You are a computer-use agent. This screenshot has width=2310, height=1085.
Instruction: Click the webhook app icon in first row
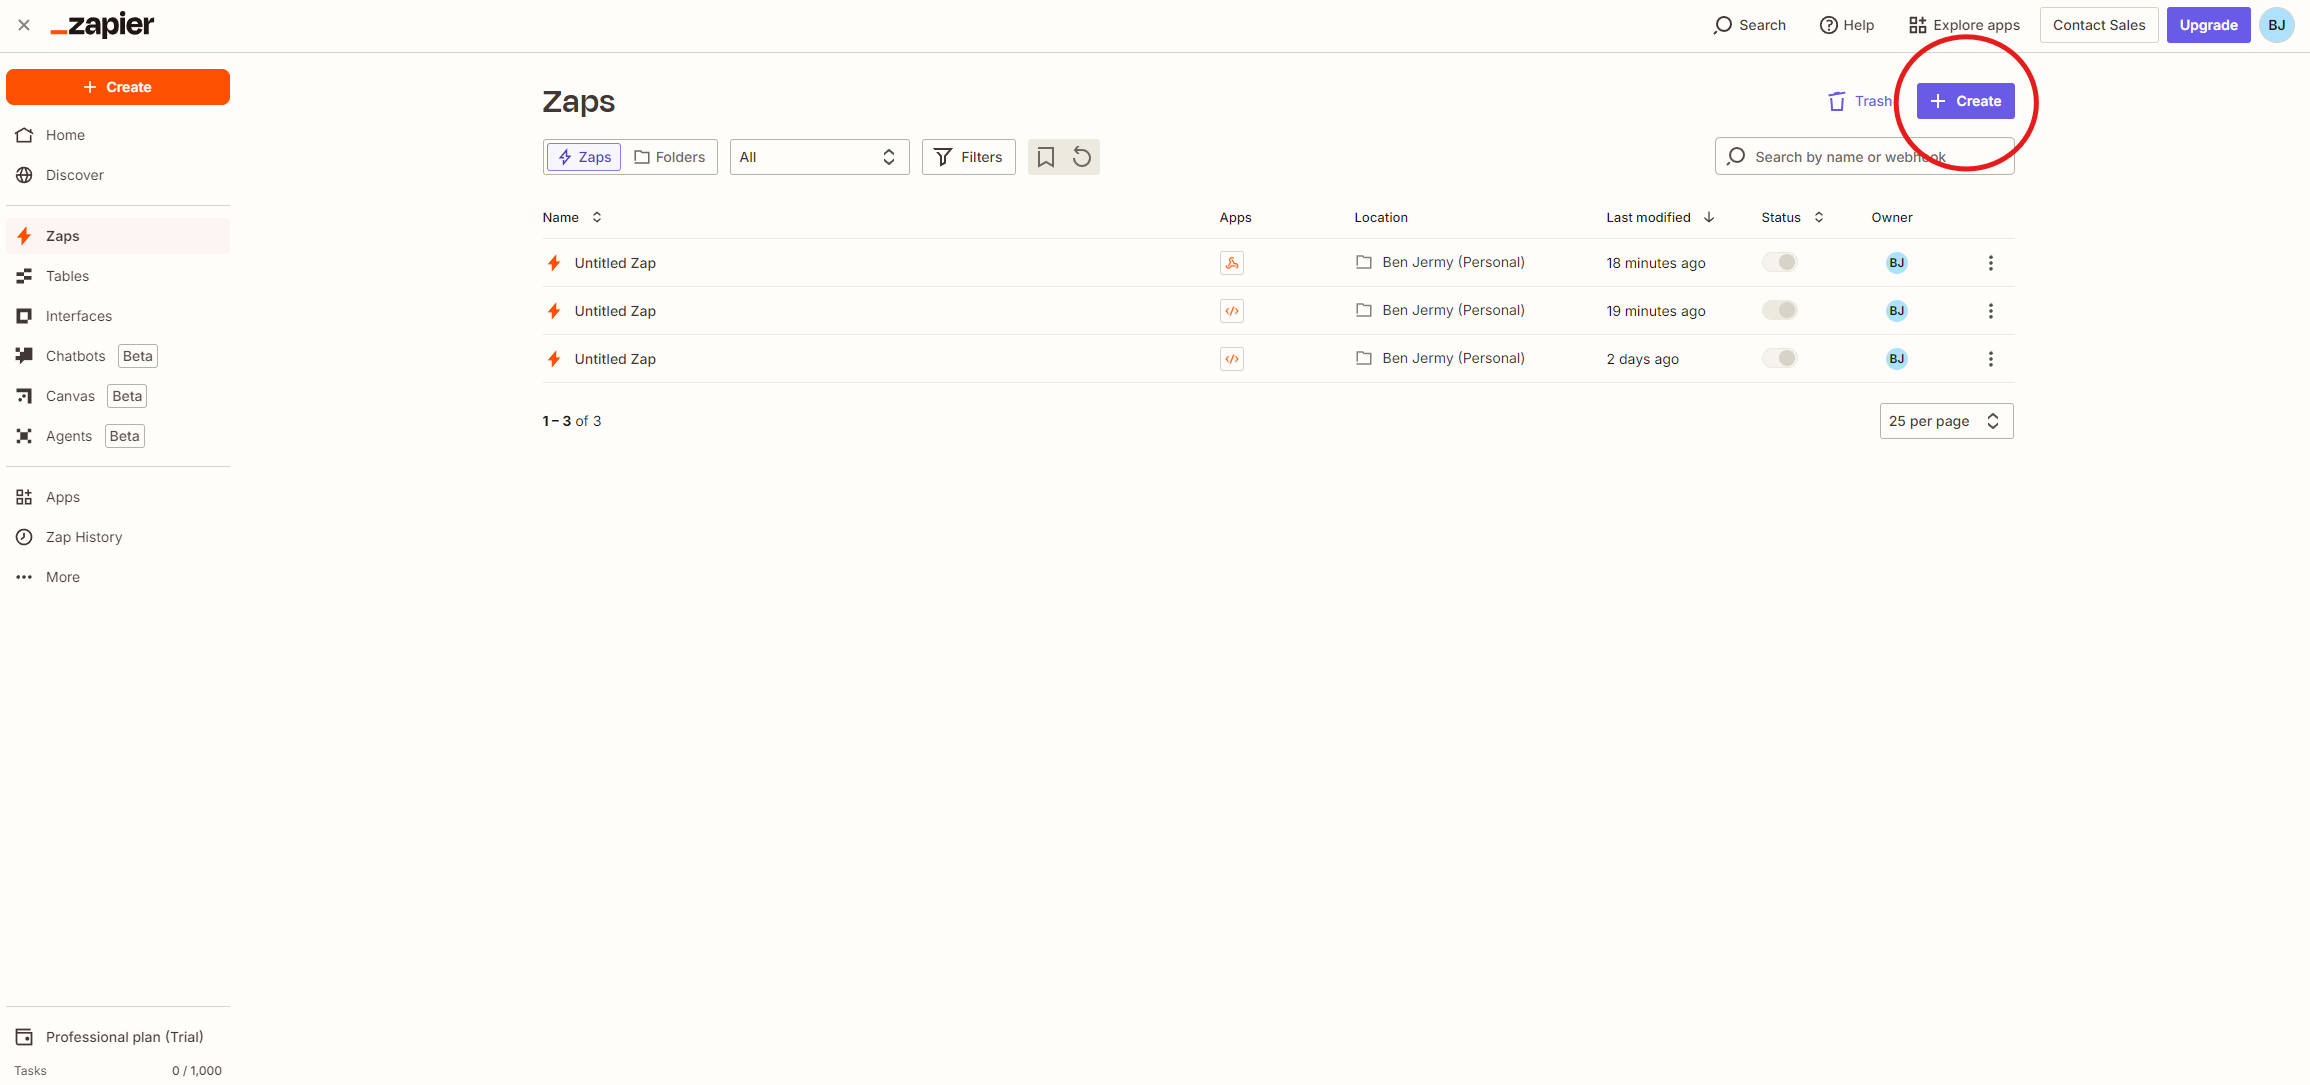1231,263
